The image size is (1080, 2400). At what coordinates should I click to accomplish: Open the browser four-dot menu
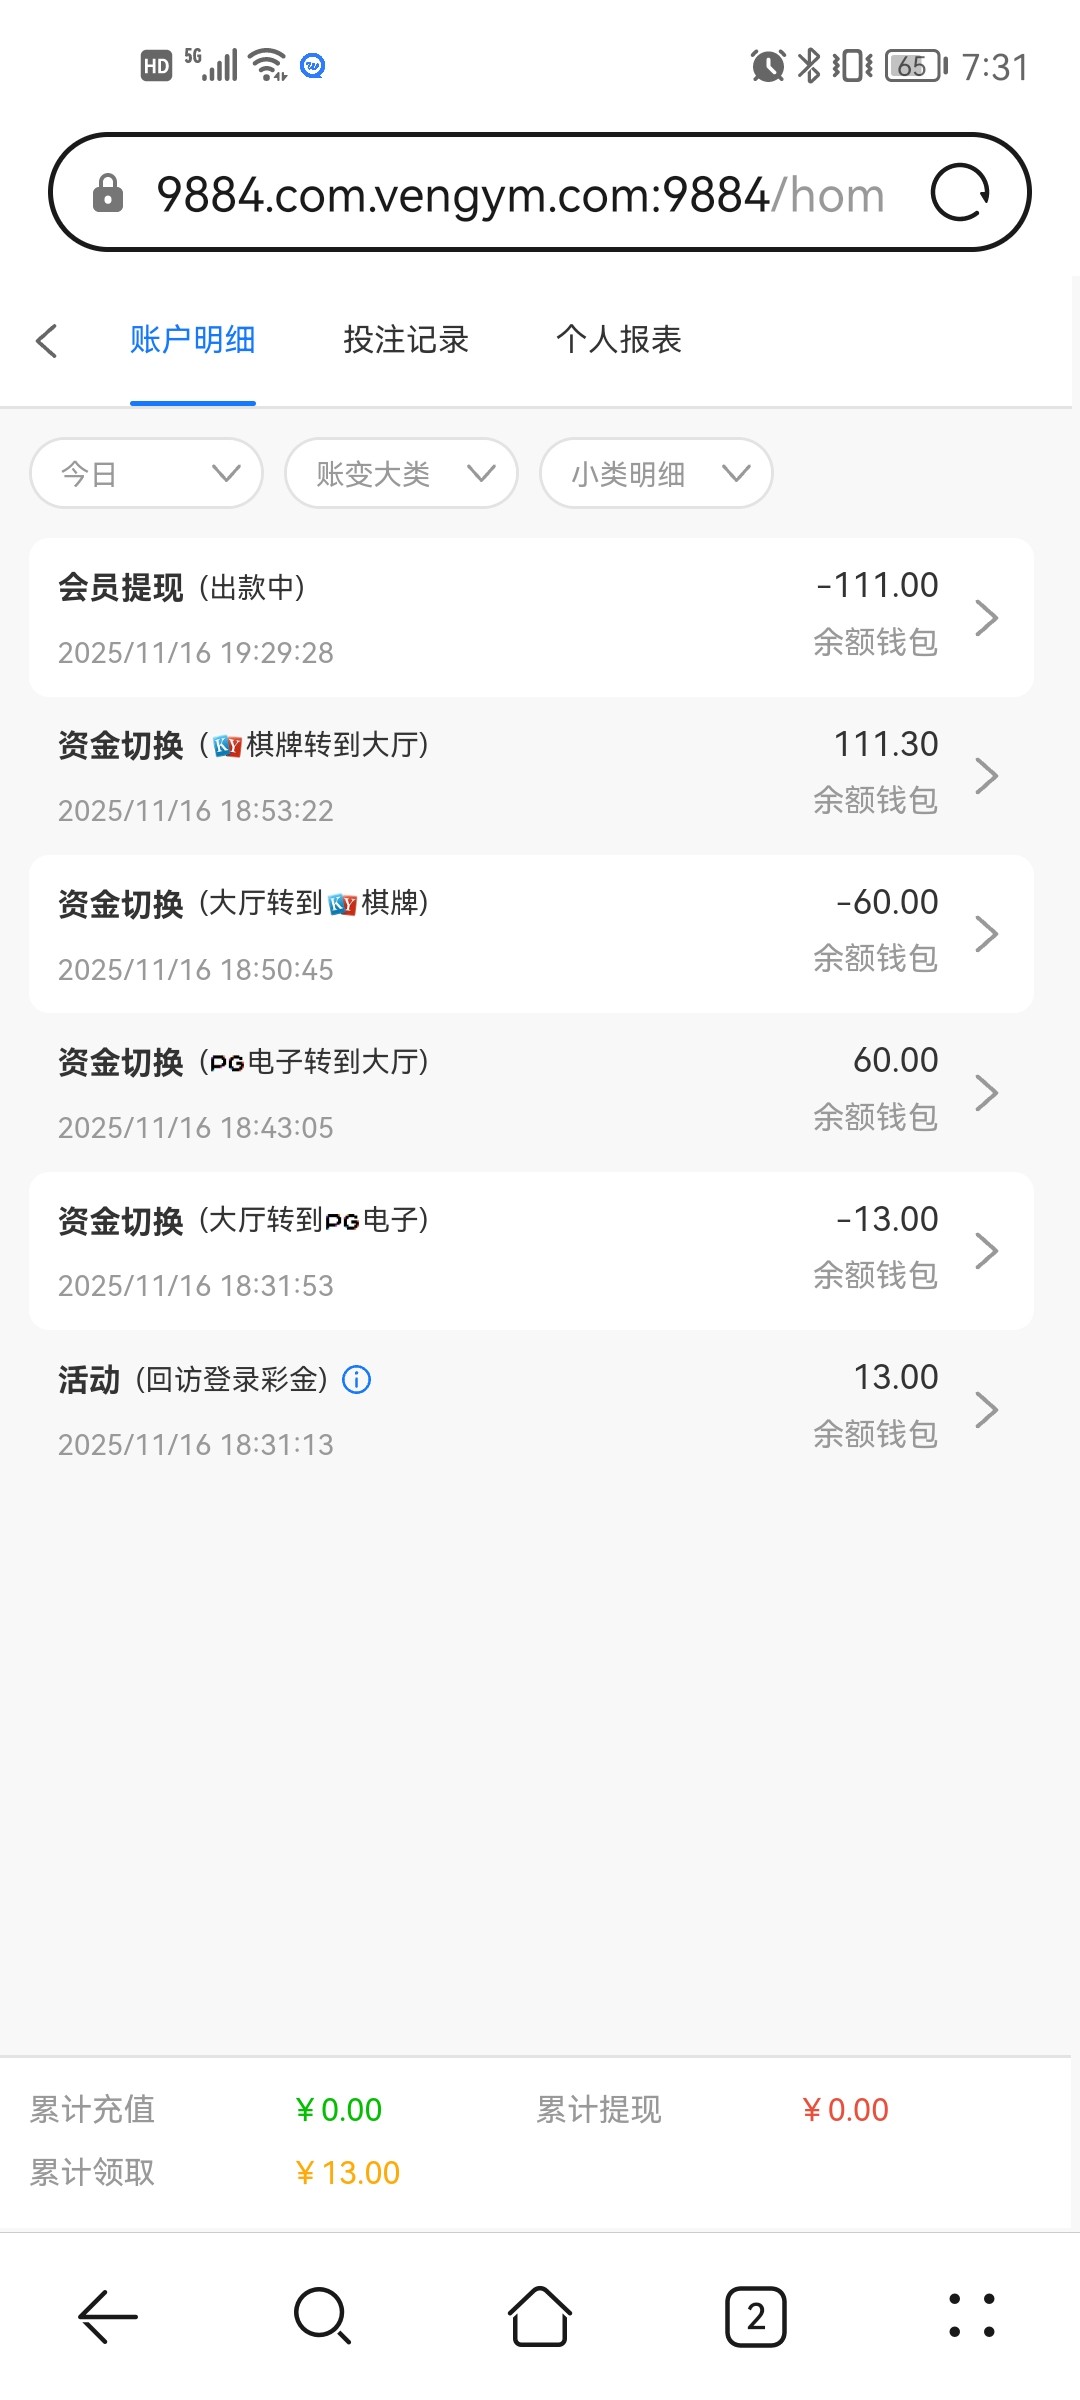click(971, 2315)
